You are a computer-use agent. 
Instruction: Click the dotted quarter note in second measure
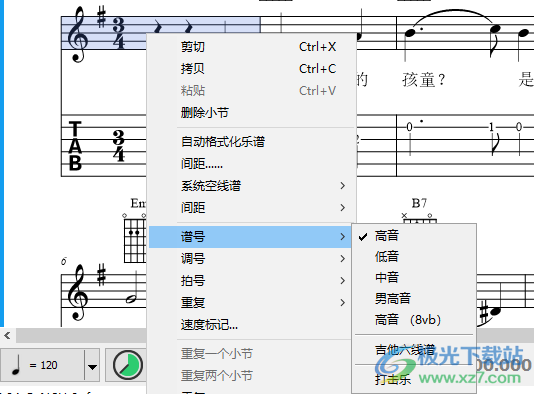tap(411, 33)
